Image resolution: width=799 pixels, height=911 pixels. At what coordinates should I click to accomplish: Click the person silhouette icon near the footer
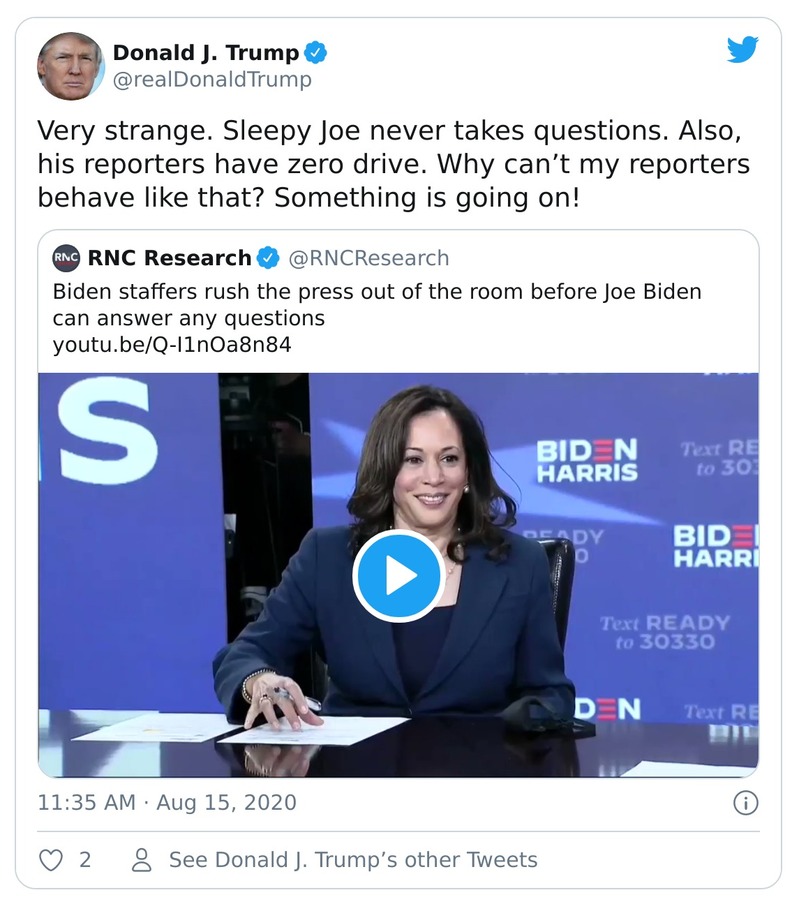144,858
